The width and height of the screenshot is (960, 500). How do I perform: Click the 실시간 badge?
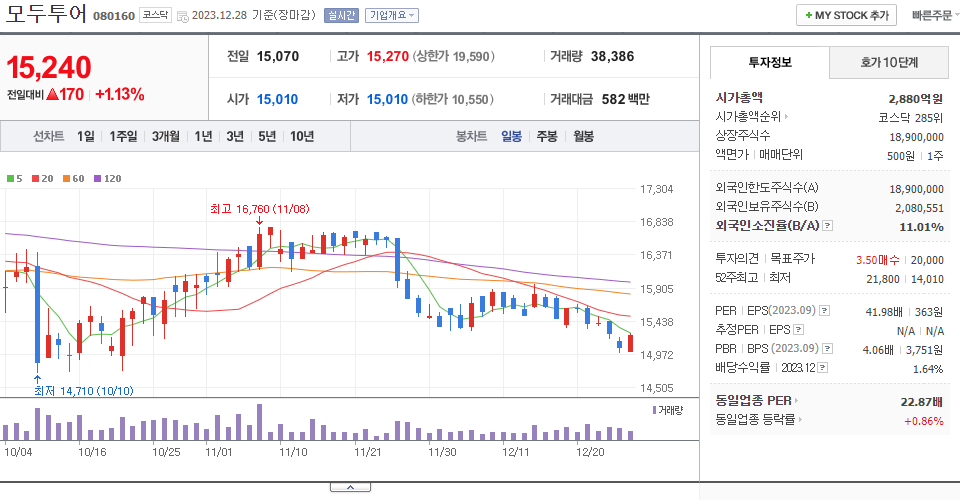[x=341, y=15]
